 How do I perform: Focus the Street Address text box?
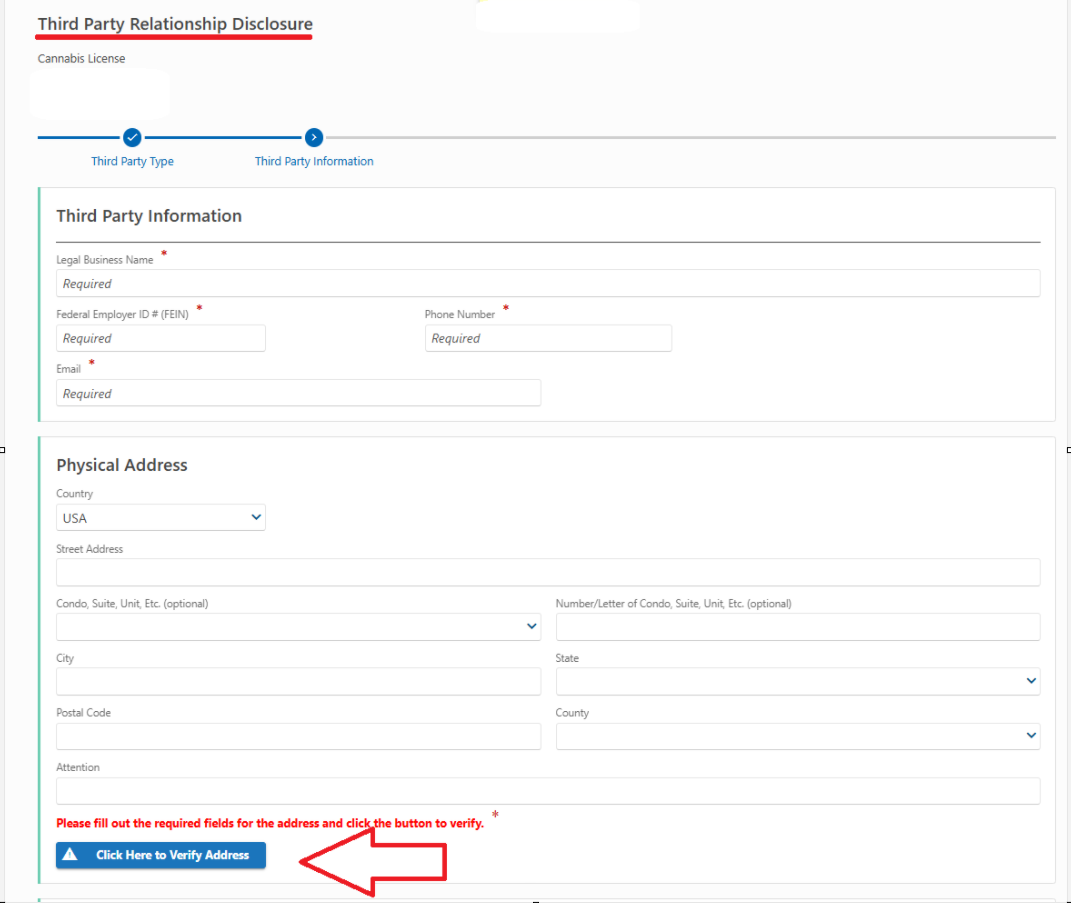[x=547, y=573]
